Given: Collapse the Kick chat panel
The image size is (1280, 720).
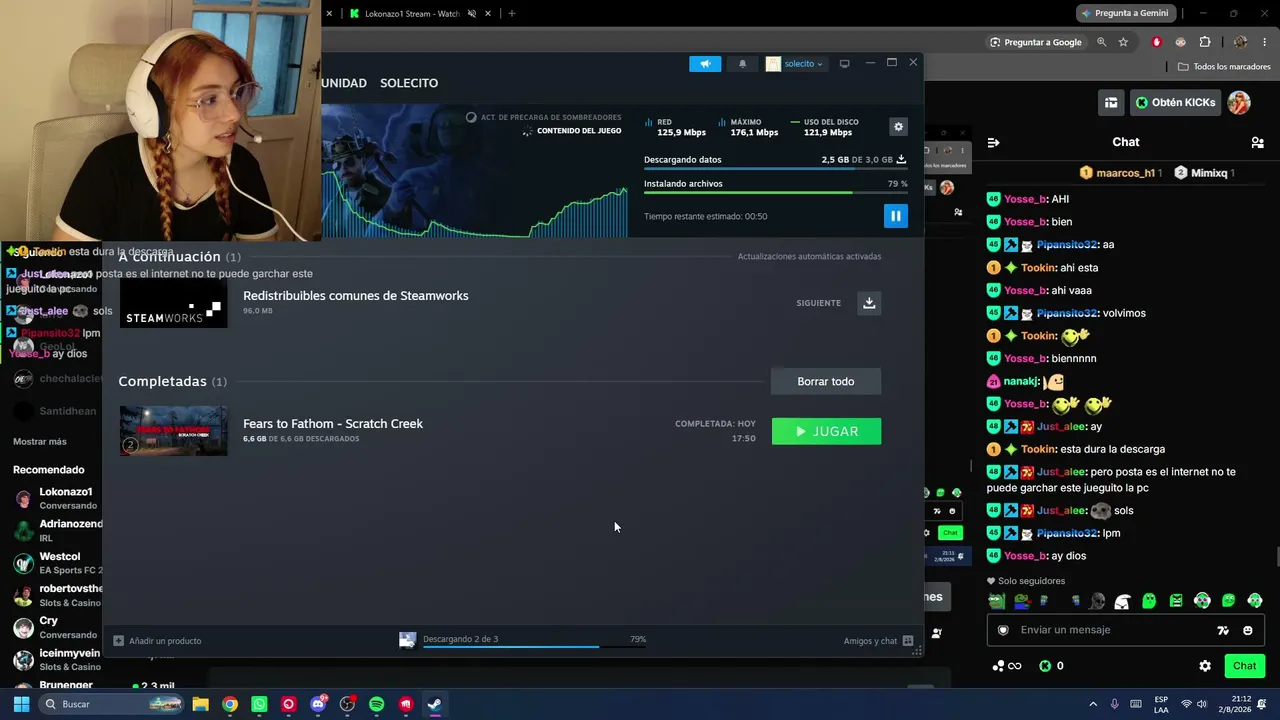Looking at the screenshot, I should click(x=993, y=142).
